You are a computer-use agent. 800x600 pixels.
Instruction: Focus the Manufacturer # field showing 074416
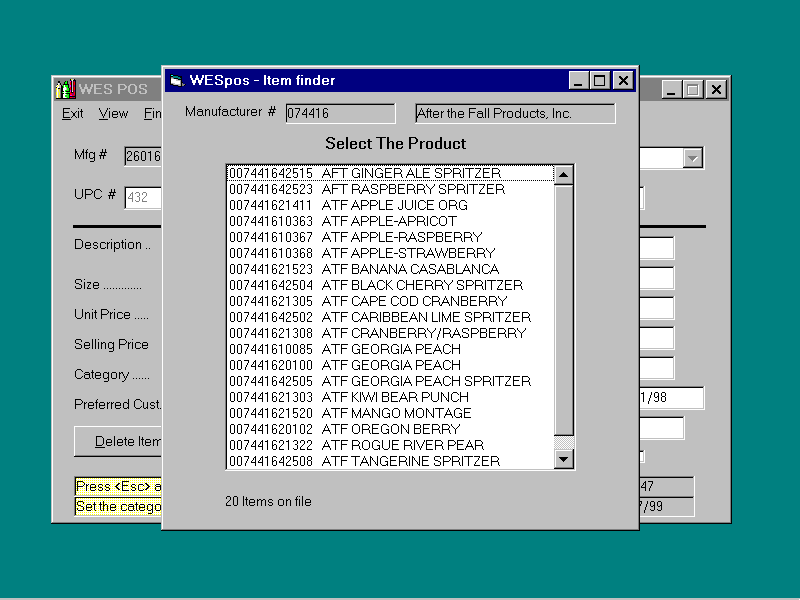[x=340, y=113]
